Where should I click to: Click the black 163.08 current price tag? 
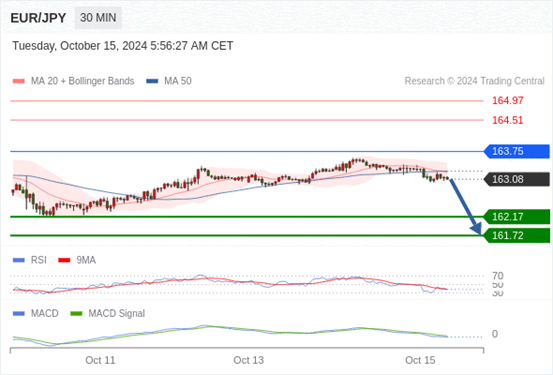517,179
